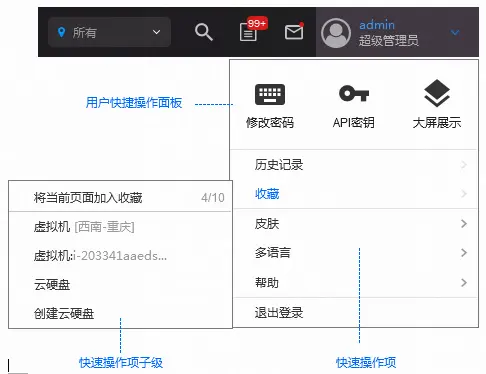Click the 超级管理员 role text
The height and width of the screenshot is (374, 486).
point(389,41)
